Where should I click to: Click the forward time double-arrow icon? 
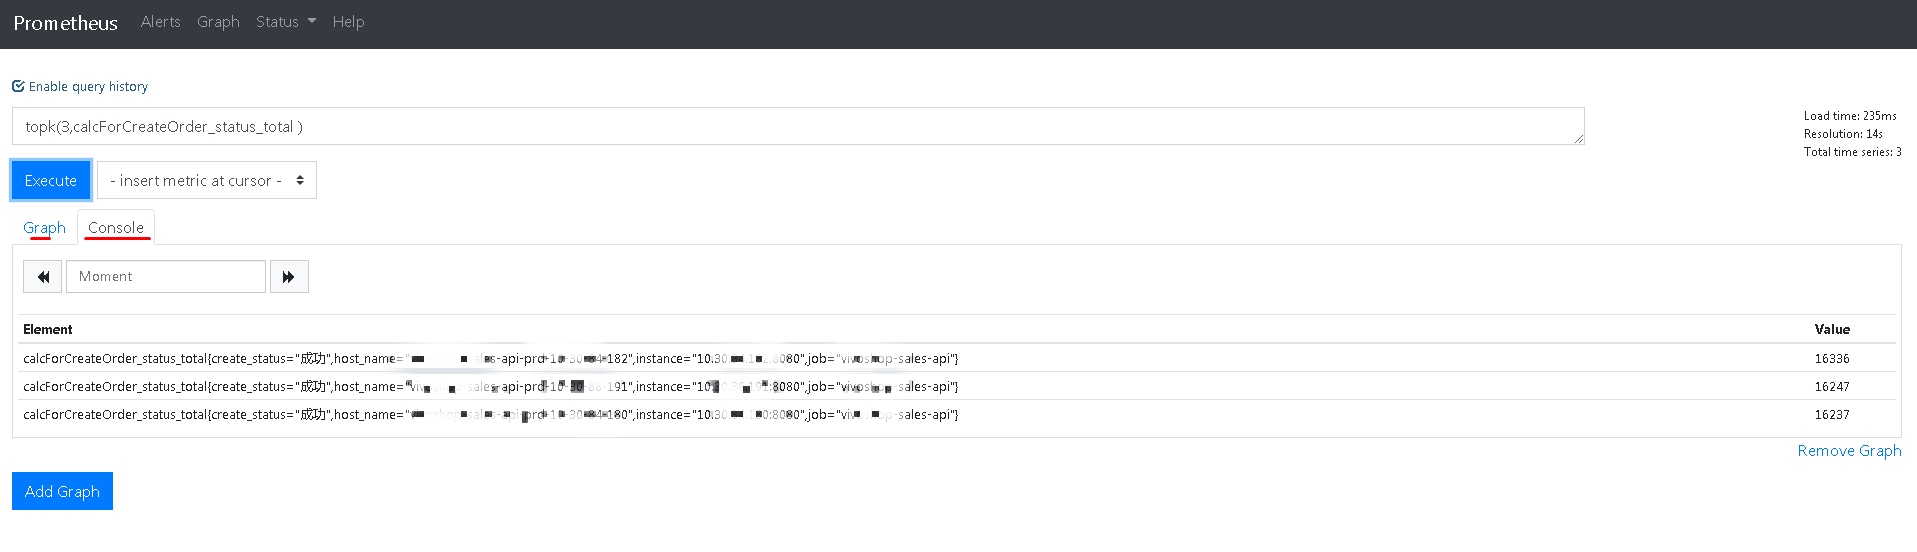click(288, 277)
